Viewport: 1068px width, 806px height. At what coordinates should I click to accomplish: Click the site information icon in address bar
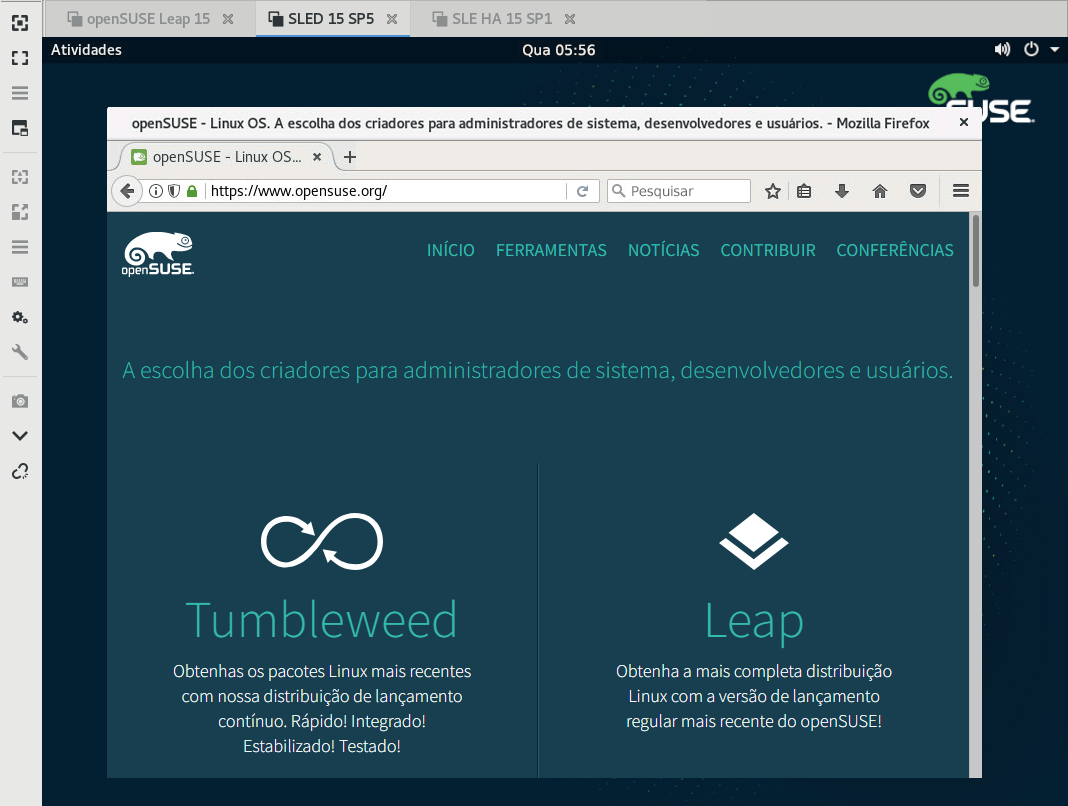(x=156, y=191)
